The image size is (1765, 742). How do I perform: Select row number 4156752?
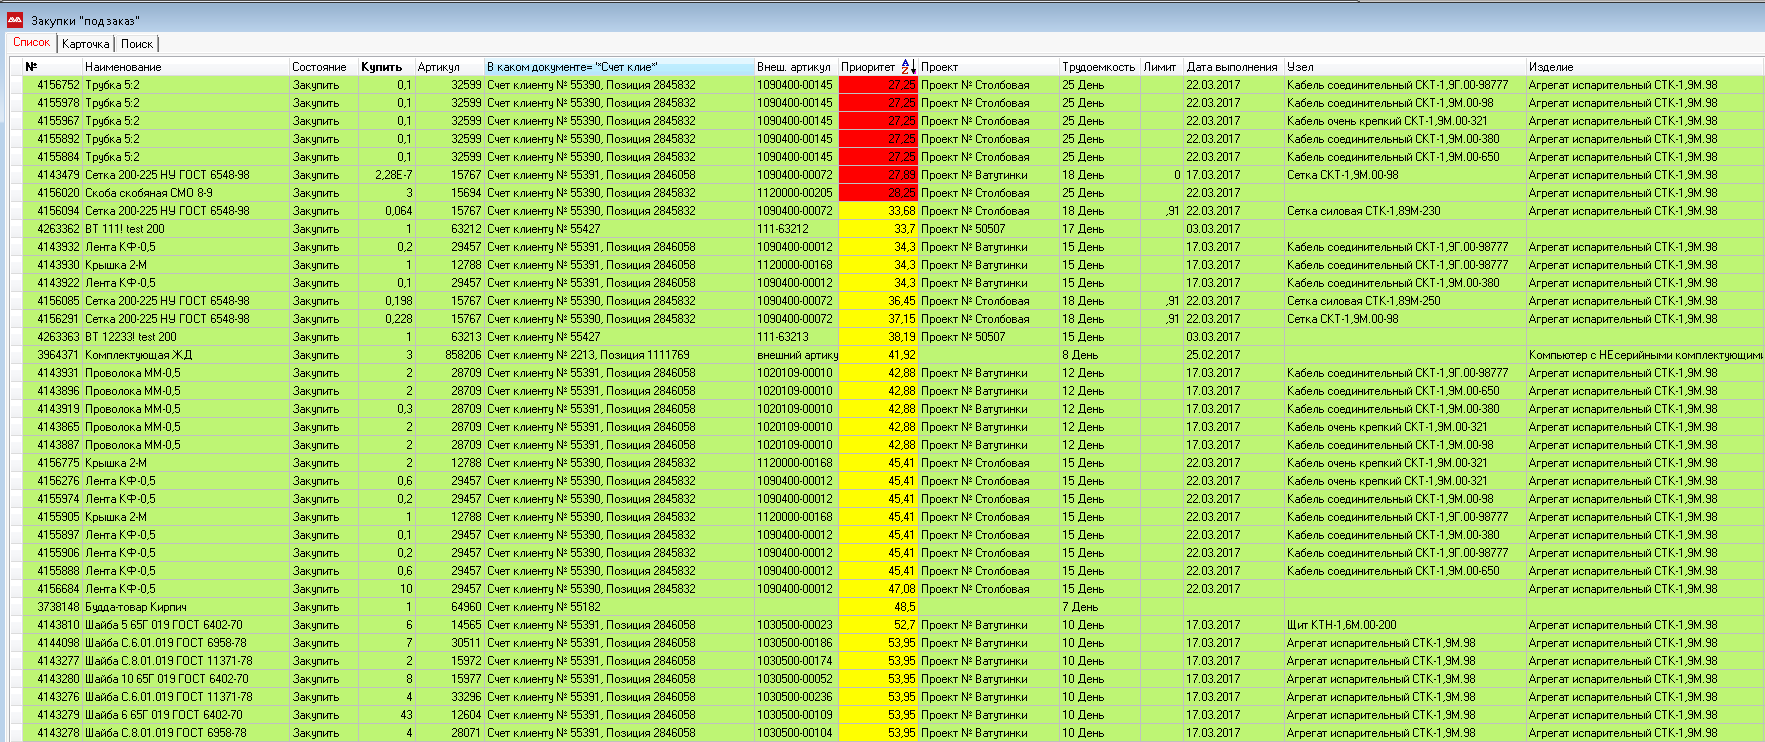58,85
